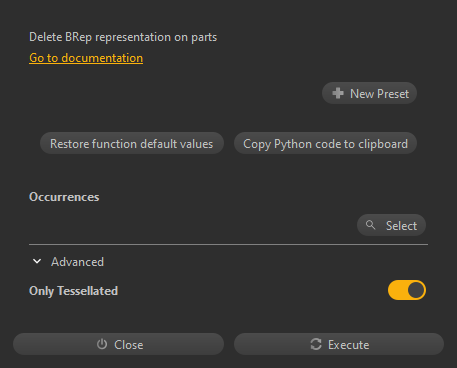Click the Only Tessellated option label
The width and height of the screenshot is (457, 368).
(73, 291)
